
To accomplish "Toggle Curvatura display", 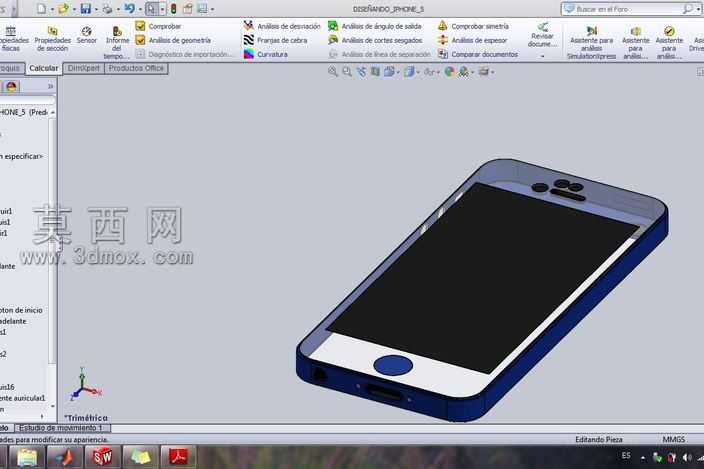I will [x=265, y=54].
